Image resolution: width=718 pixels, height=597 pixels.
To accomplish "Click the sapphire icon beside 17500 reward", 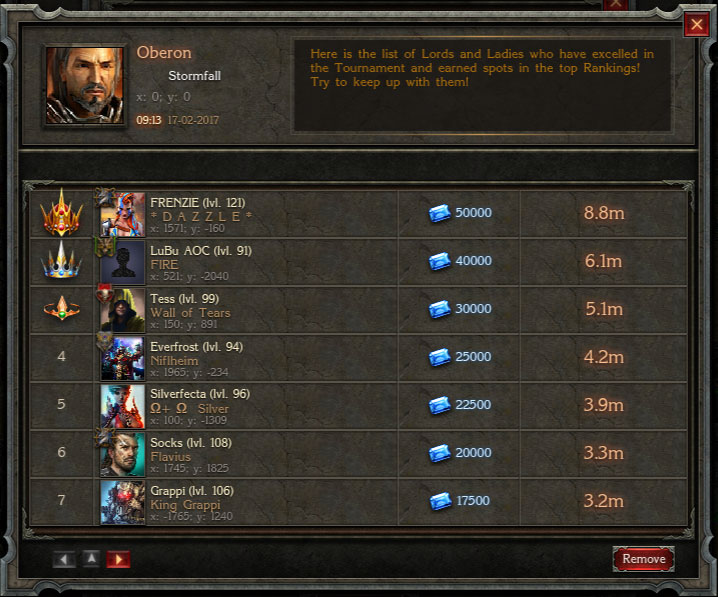I will (441, 501).
